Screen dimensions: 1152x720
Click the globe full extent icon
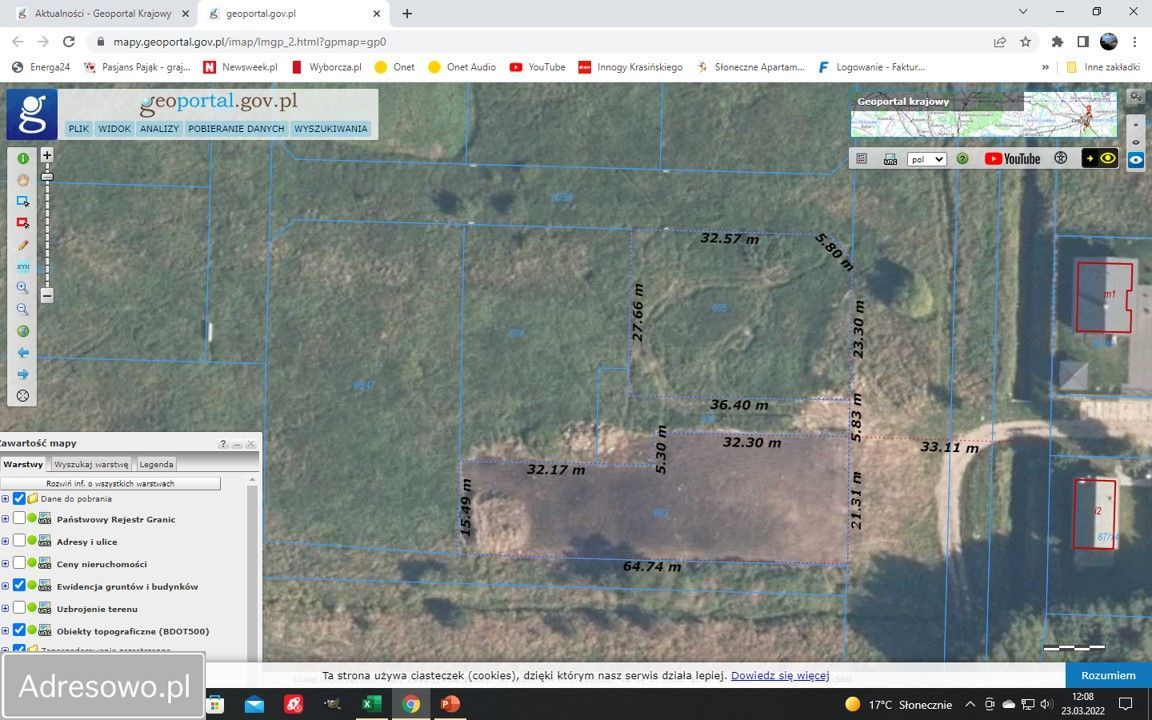tap(23, 331)
